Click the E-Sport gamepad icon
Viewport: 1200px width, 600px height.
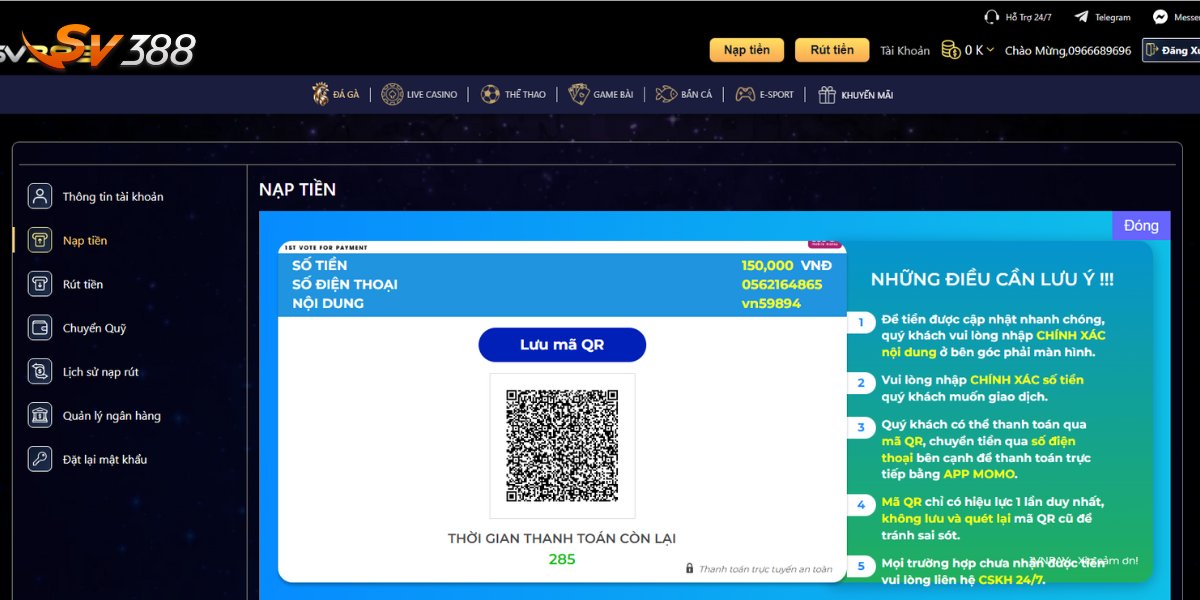(745, 94)
